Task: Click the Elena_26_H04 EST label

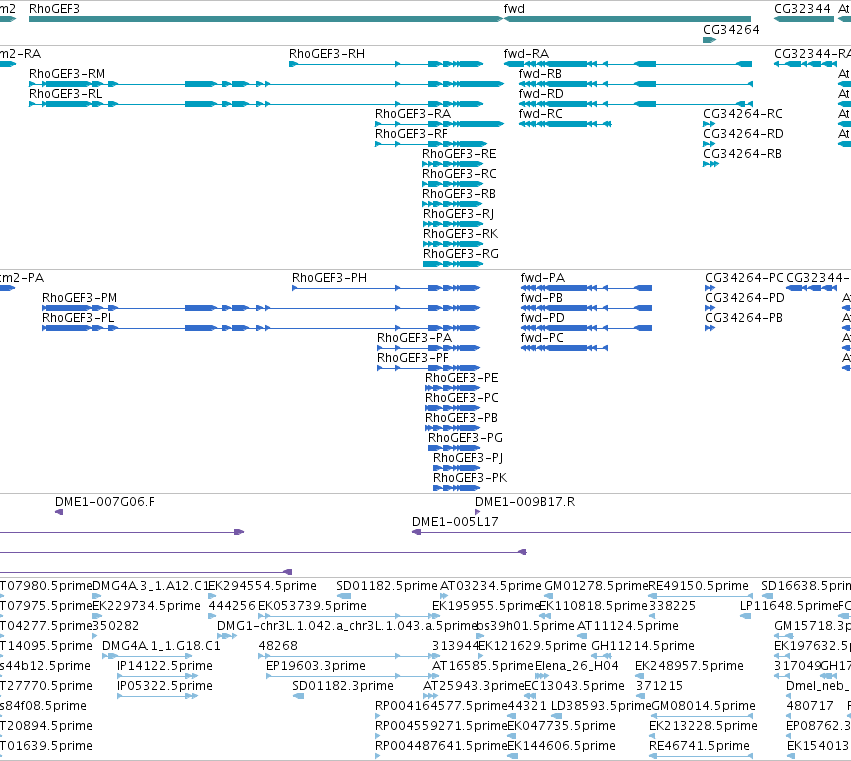Action: click(x=576, y=667)
